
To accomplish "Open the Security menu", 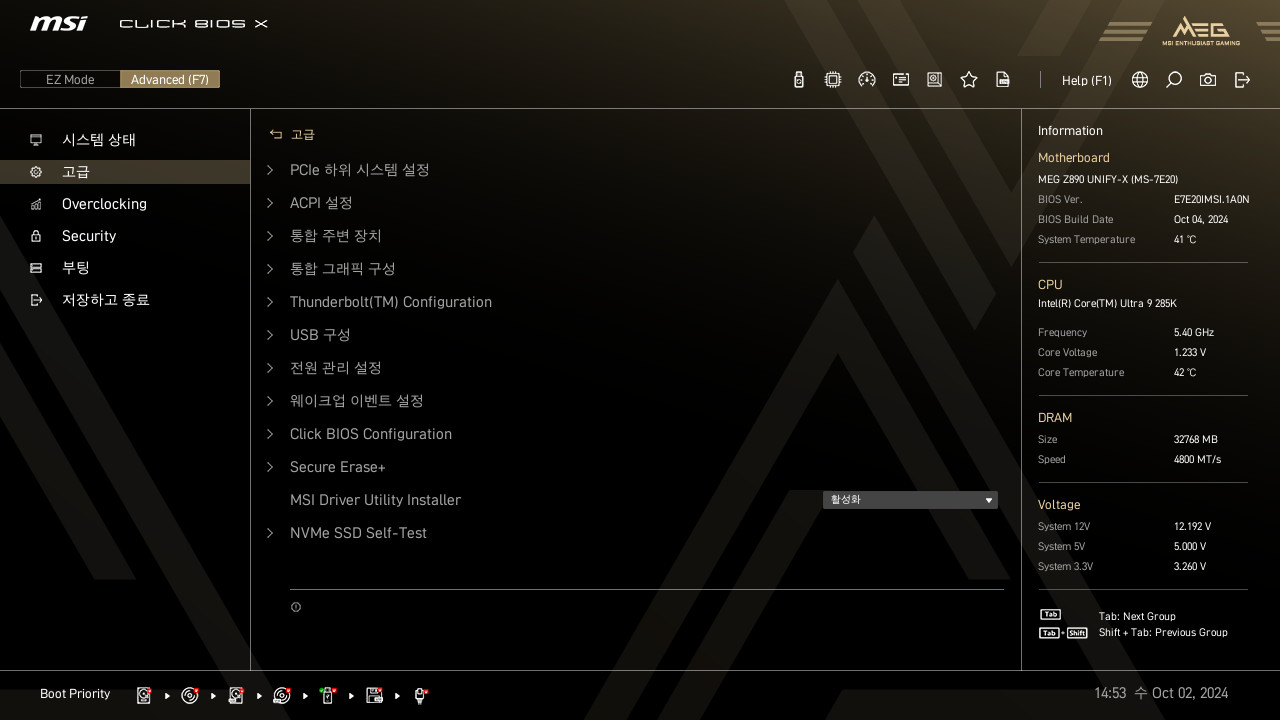I will coord(89,236).
